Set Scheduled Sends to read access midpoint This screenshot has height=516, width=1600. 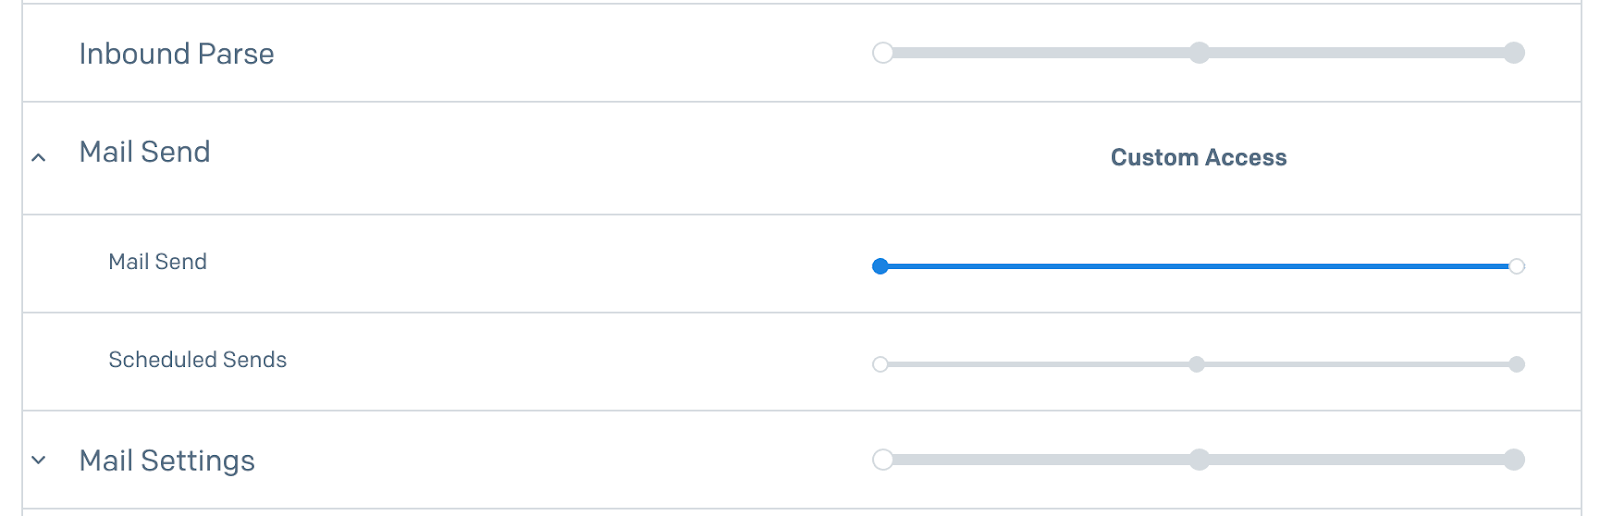(x=1197, y=364)
